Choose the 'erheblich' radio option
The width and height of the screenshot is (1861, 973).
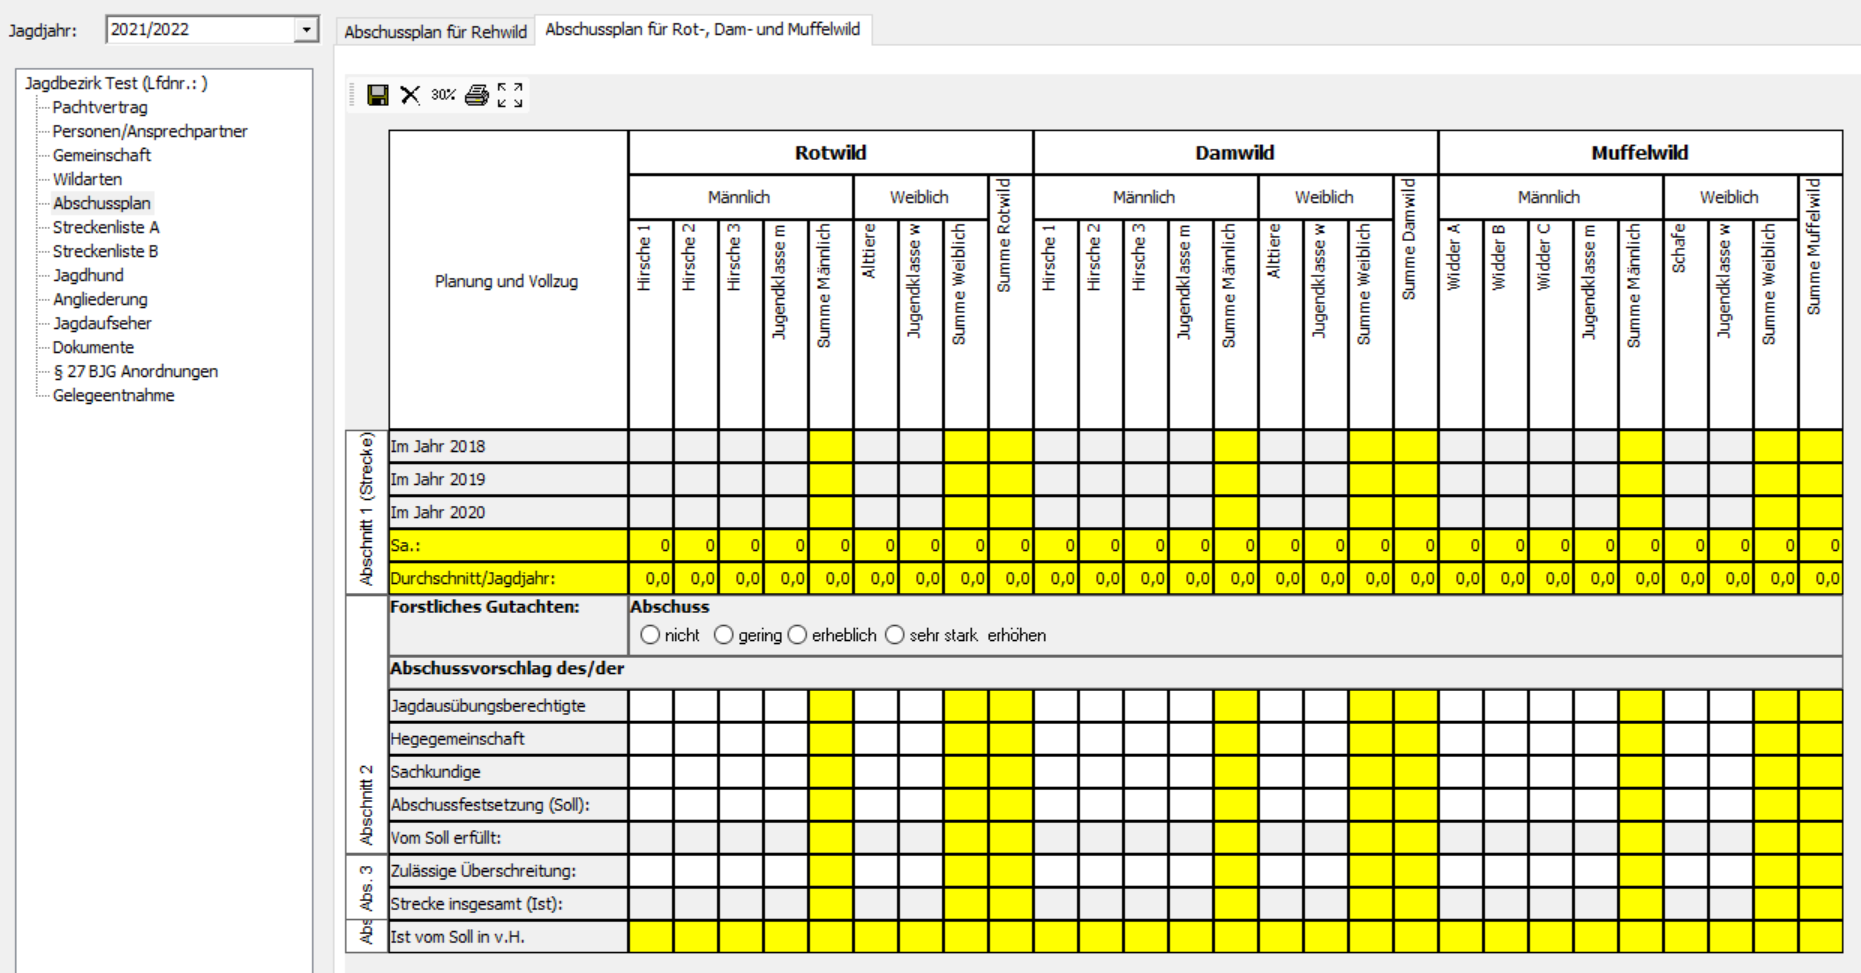coord(797,635)
